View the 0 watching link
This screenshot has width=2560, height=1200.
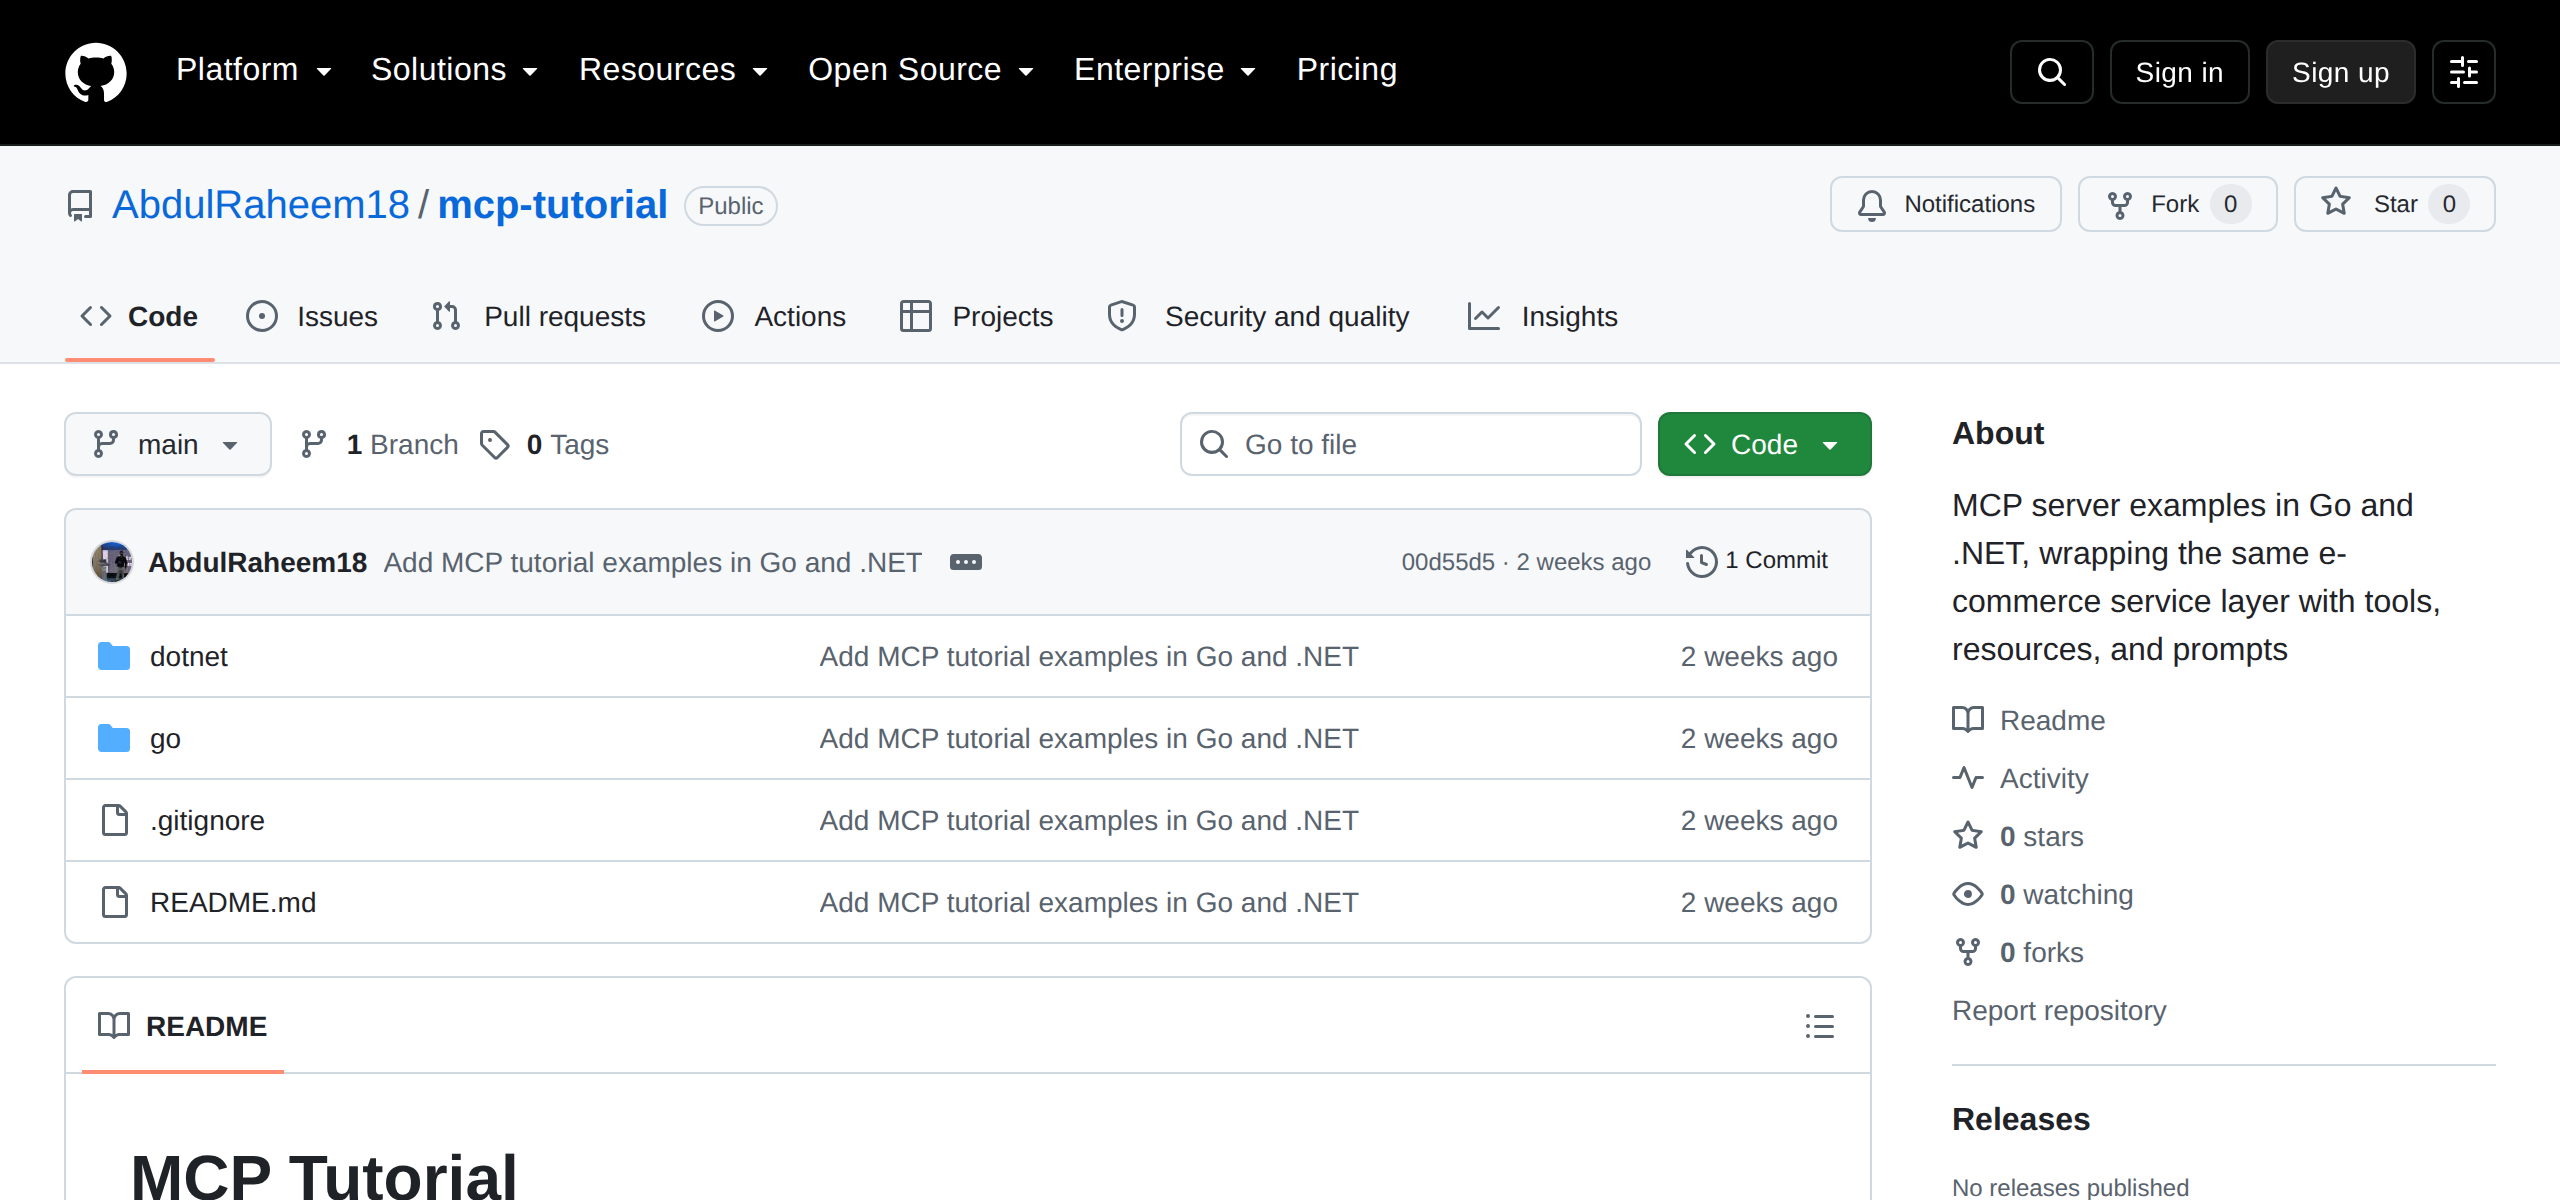(x=2043, y=894)
